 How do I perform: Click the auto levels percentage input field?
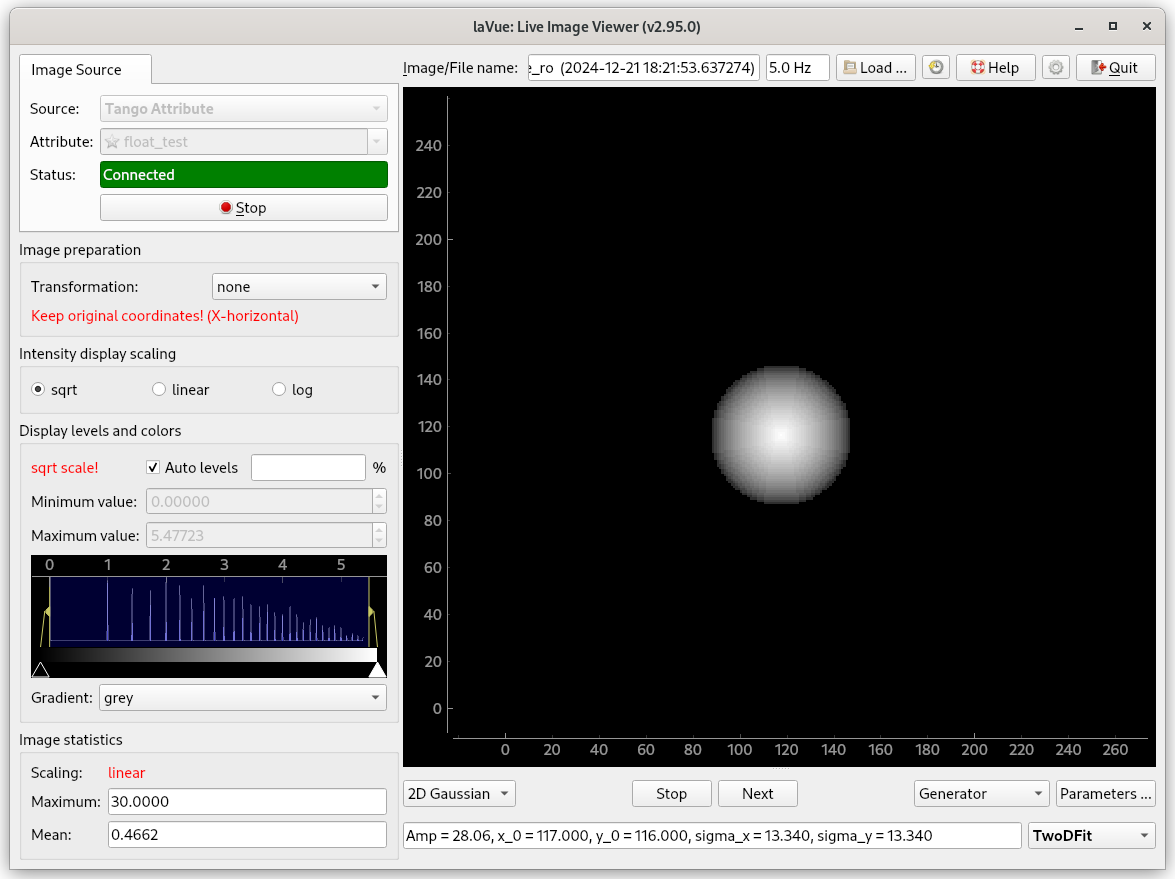click(x=308, y=467)
